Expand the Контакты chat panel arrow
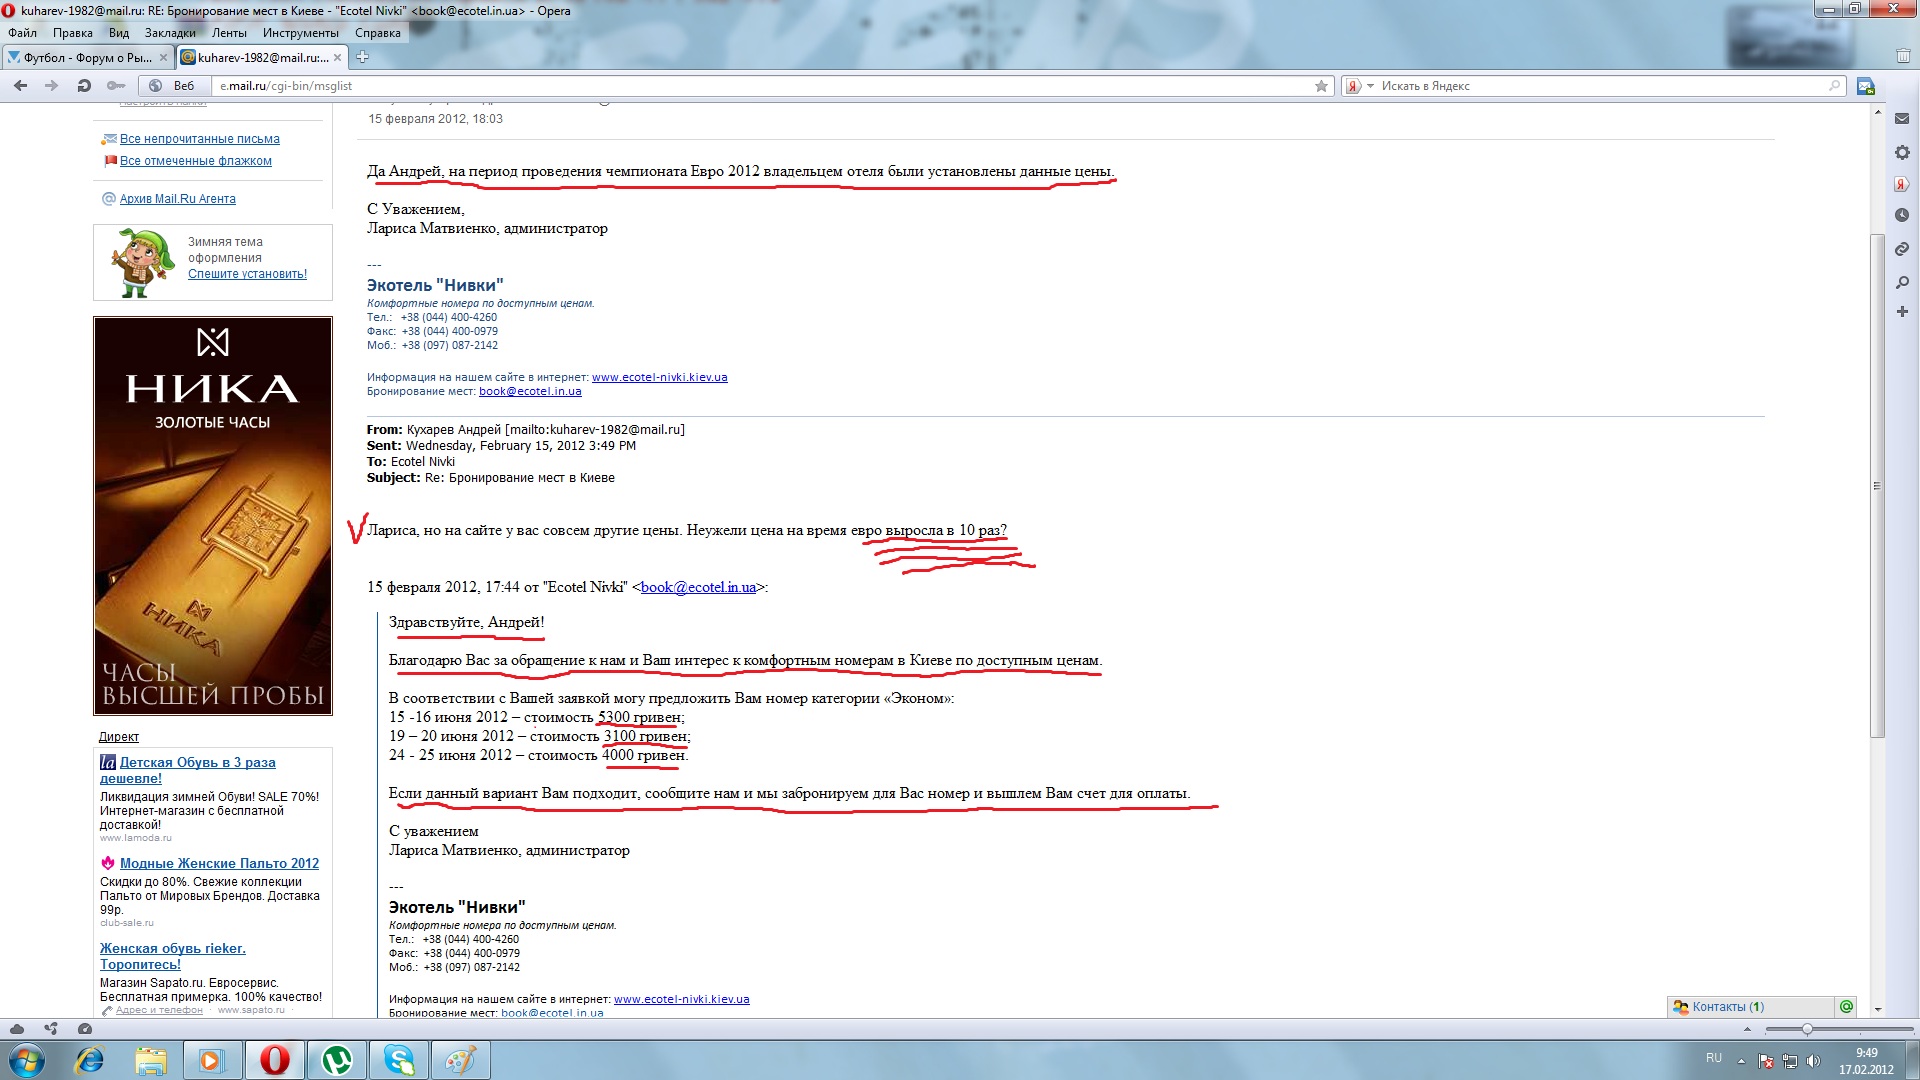 [x=1747, y=1029]
